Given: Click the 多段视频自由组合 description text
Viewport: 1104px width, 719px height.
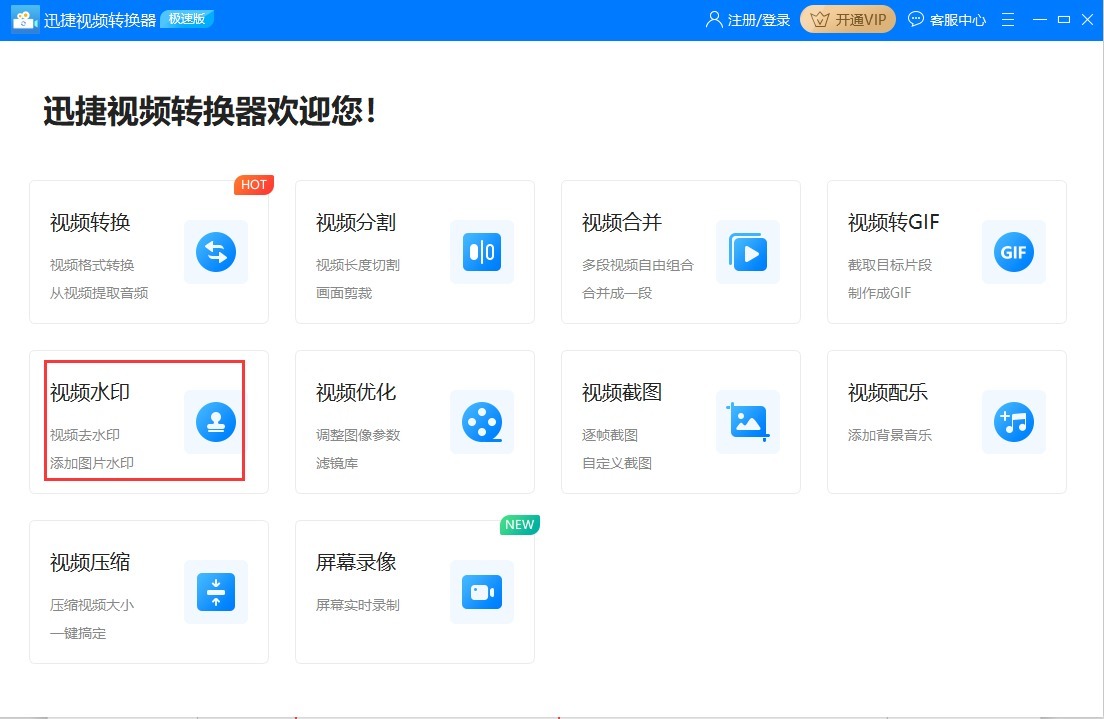Looking at the screenshot, I should pyautogui.click(x=638, y=265).
